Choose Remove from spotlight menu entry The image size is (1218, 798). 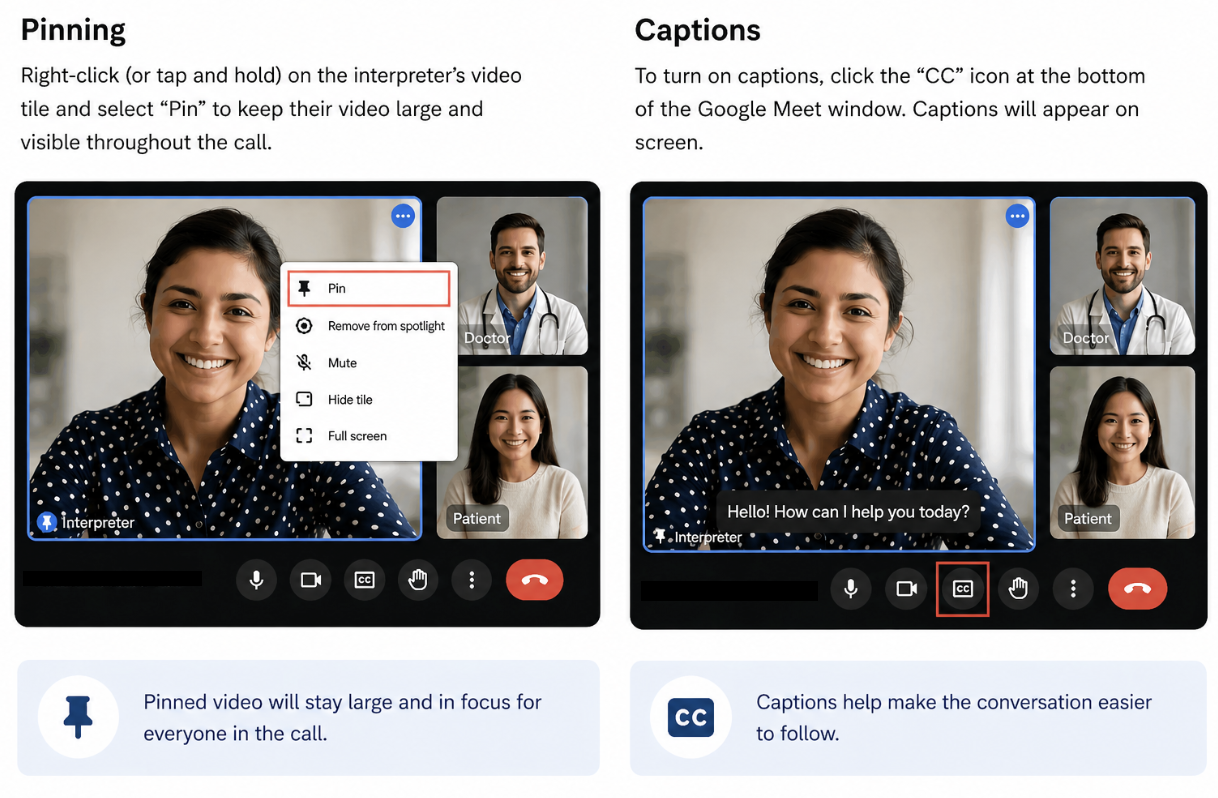coord(369,326)
